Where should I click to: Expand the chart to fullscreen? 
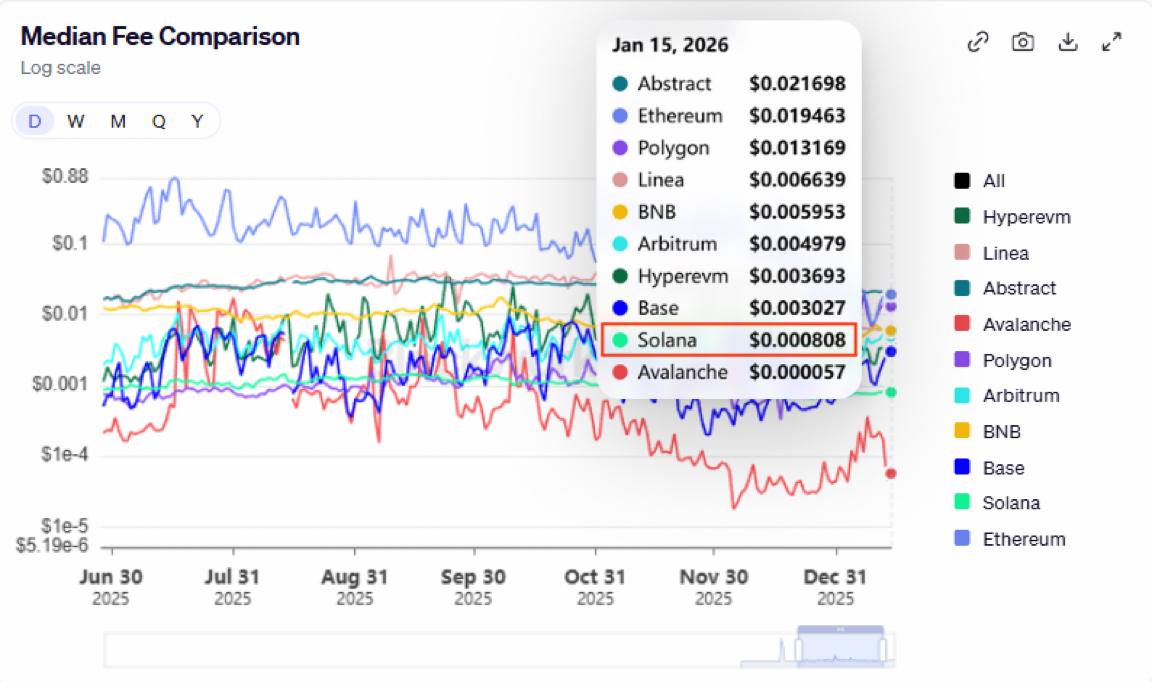pyautogui.click(x=1111, y=42)
